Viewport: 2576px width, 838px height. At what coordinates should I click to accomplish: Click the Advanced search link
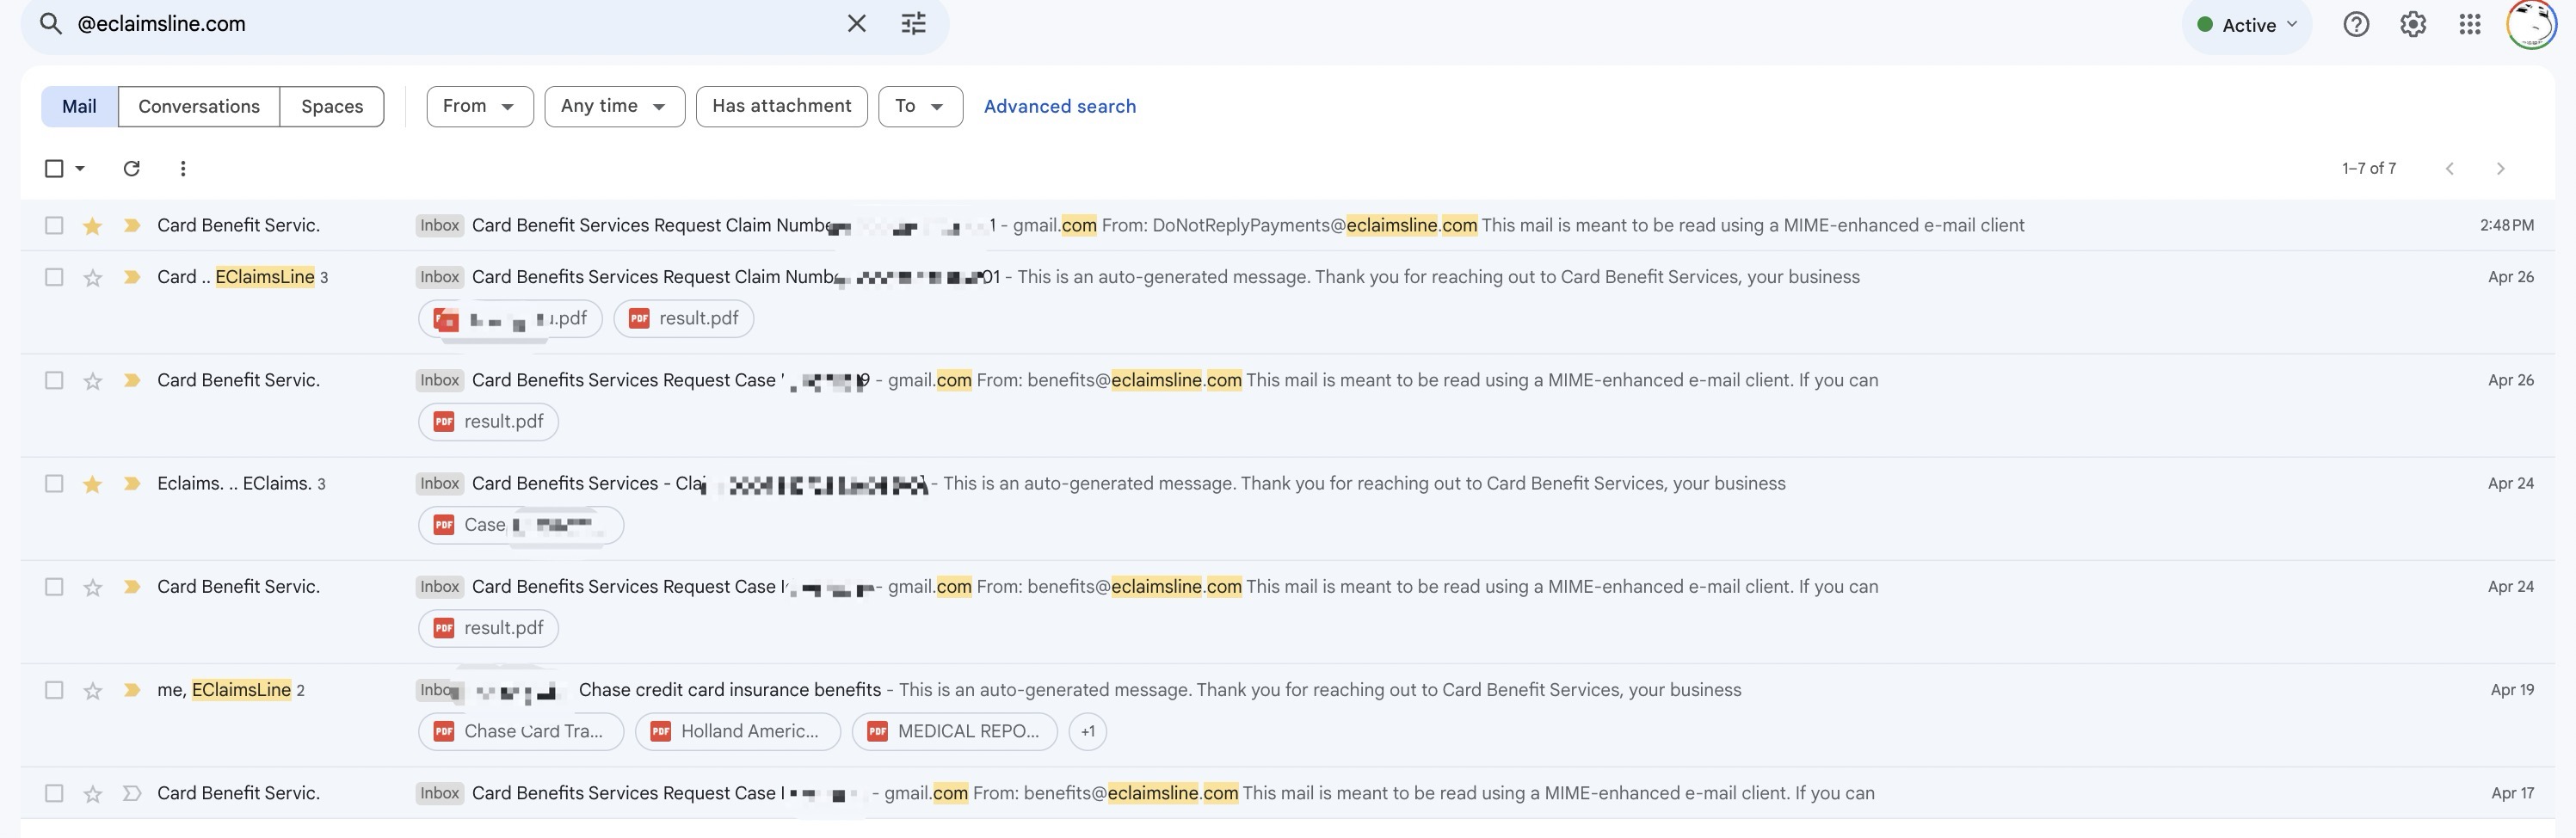tap(1059, 106)
